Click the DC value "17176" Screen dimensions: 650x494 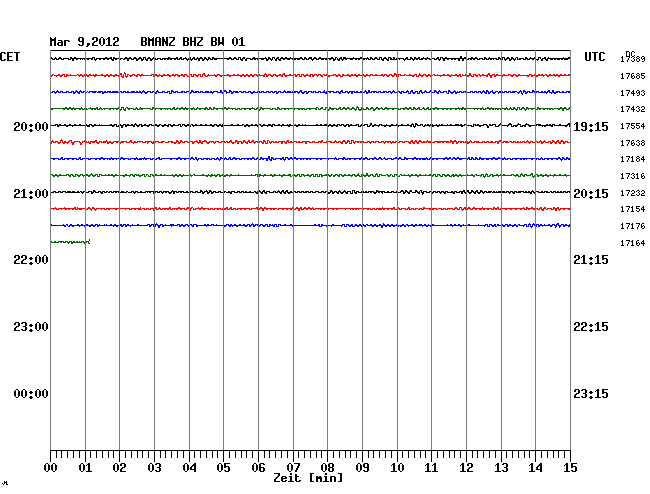point(633,226)
